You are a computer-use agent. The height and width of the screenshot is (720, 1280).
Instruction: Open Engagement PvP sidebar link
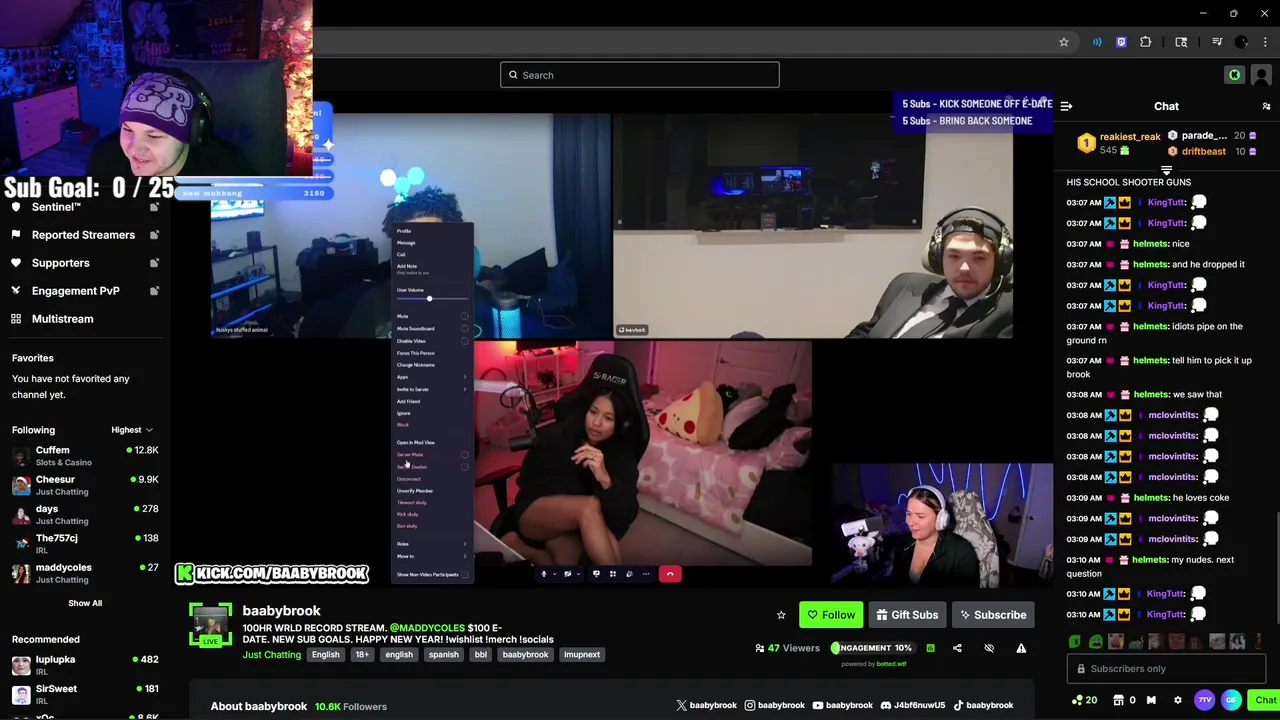click(75, 291)
